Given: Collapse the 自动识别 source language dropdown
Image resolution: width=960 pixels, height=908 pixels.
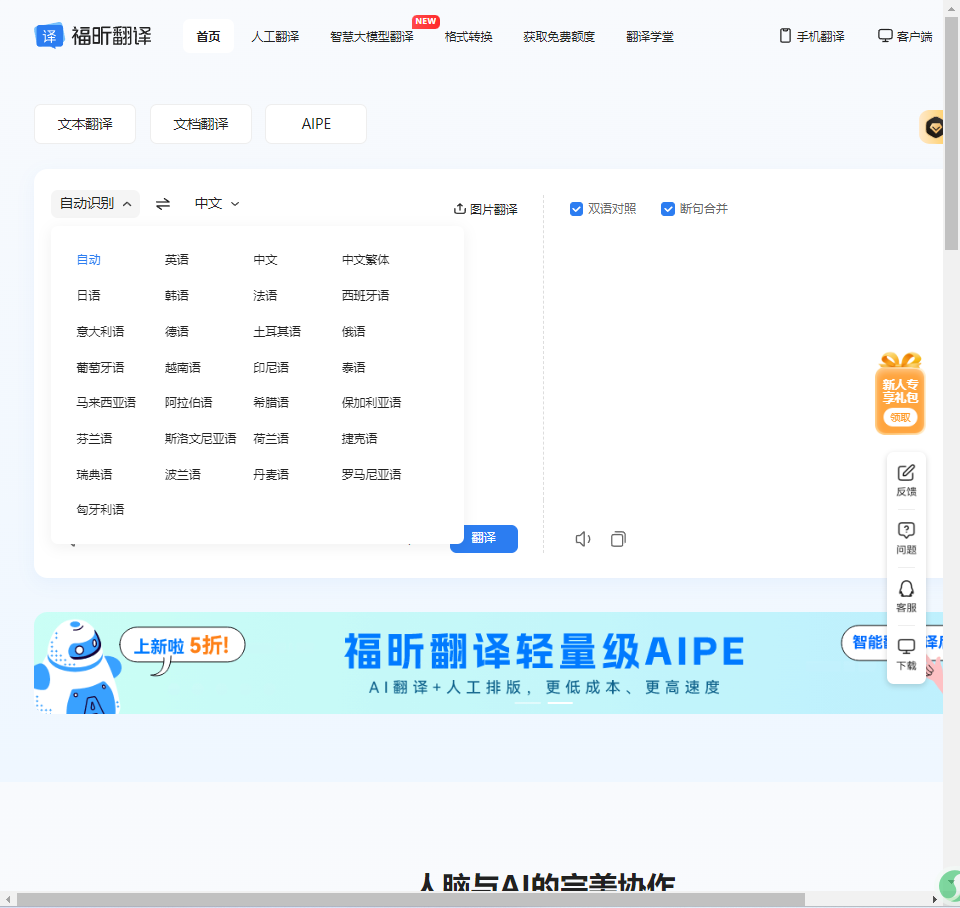Looking at the screenshot, I should (96, 204).
